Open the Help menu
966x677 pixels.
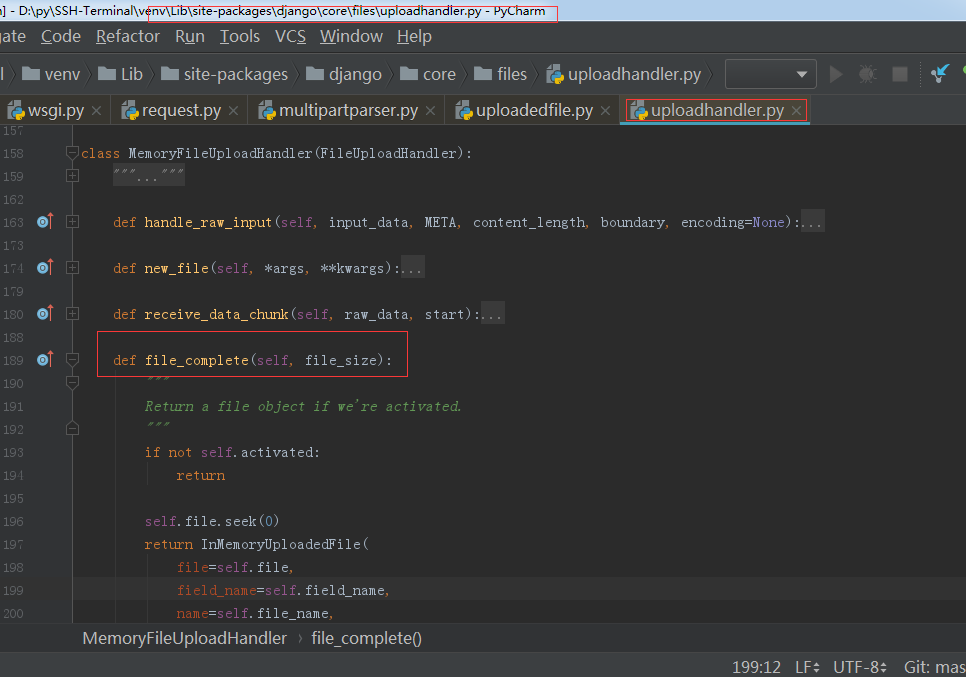tap(414, 37)
